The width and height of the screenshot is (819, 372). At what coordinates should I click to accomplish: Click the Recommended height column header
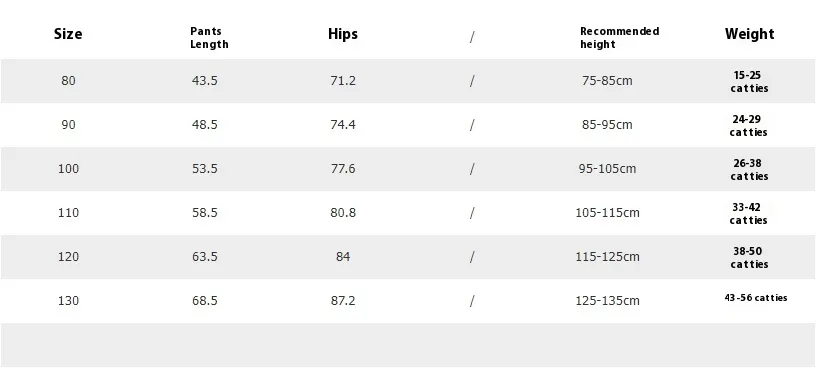(x=619, y=38)
